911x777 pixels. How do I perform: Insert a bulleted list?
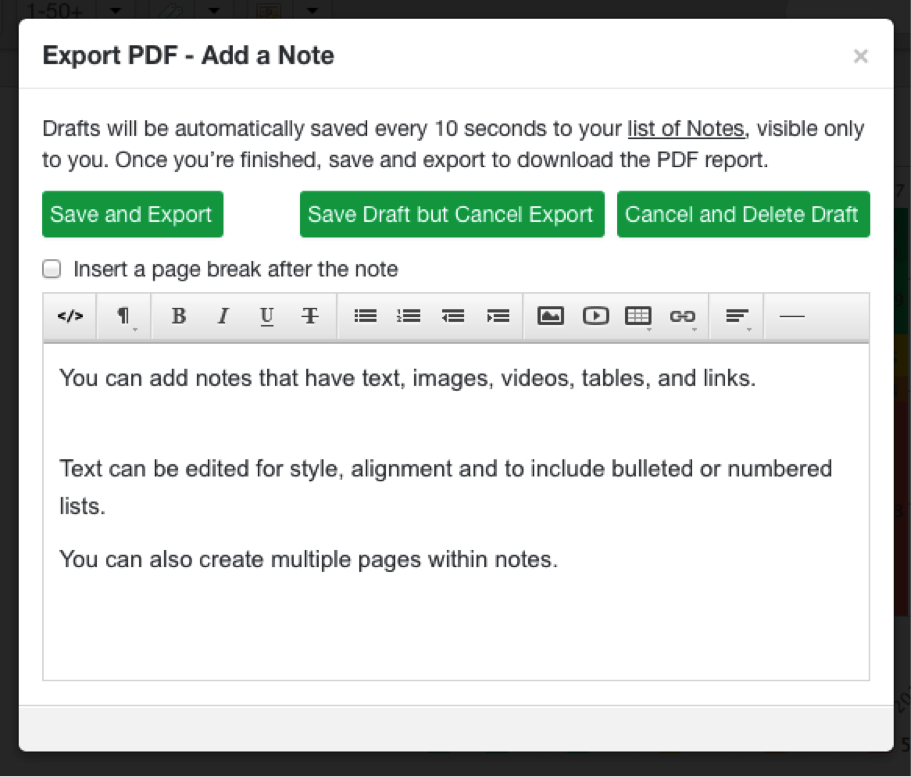tap(365, 316)
